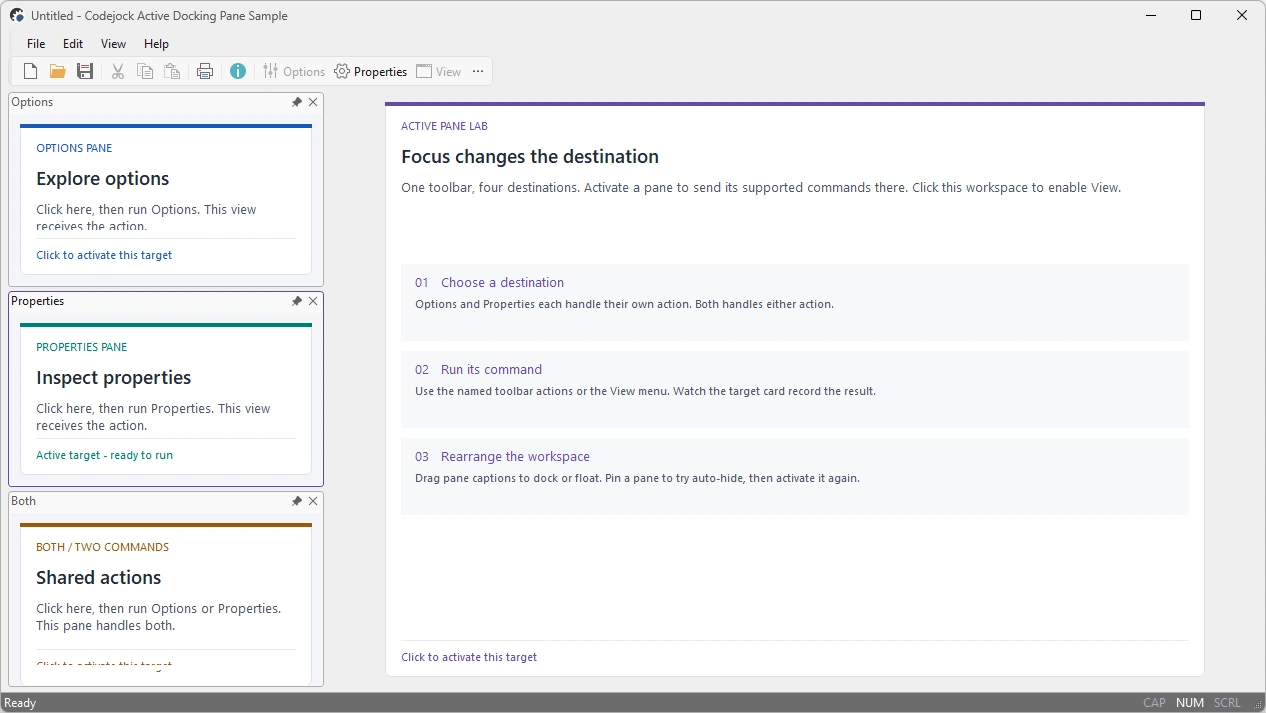This screenshot has width=1266, height=713.
Task: Close the Properties pane
Action: (313, 301)
